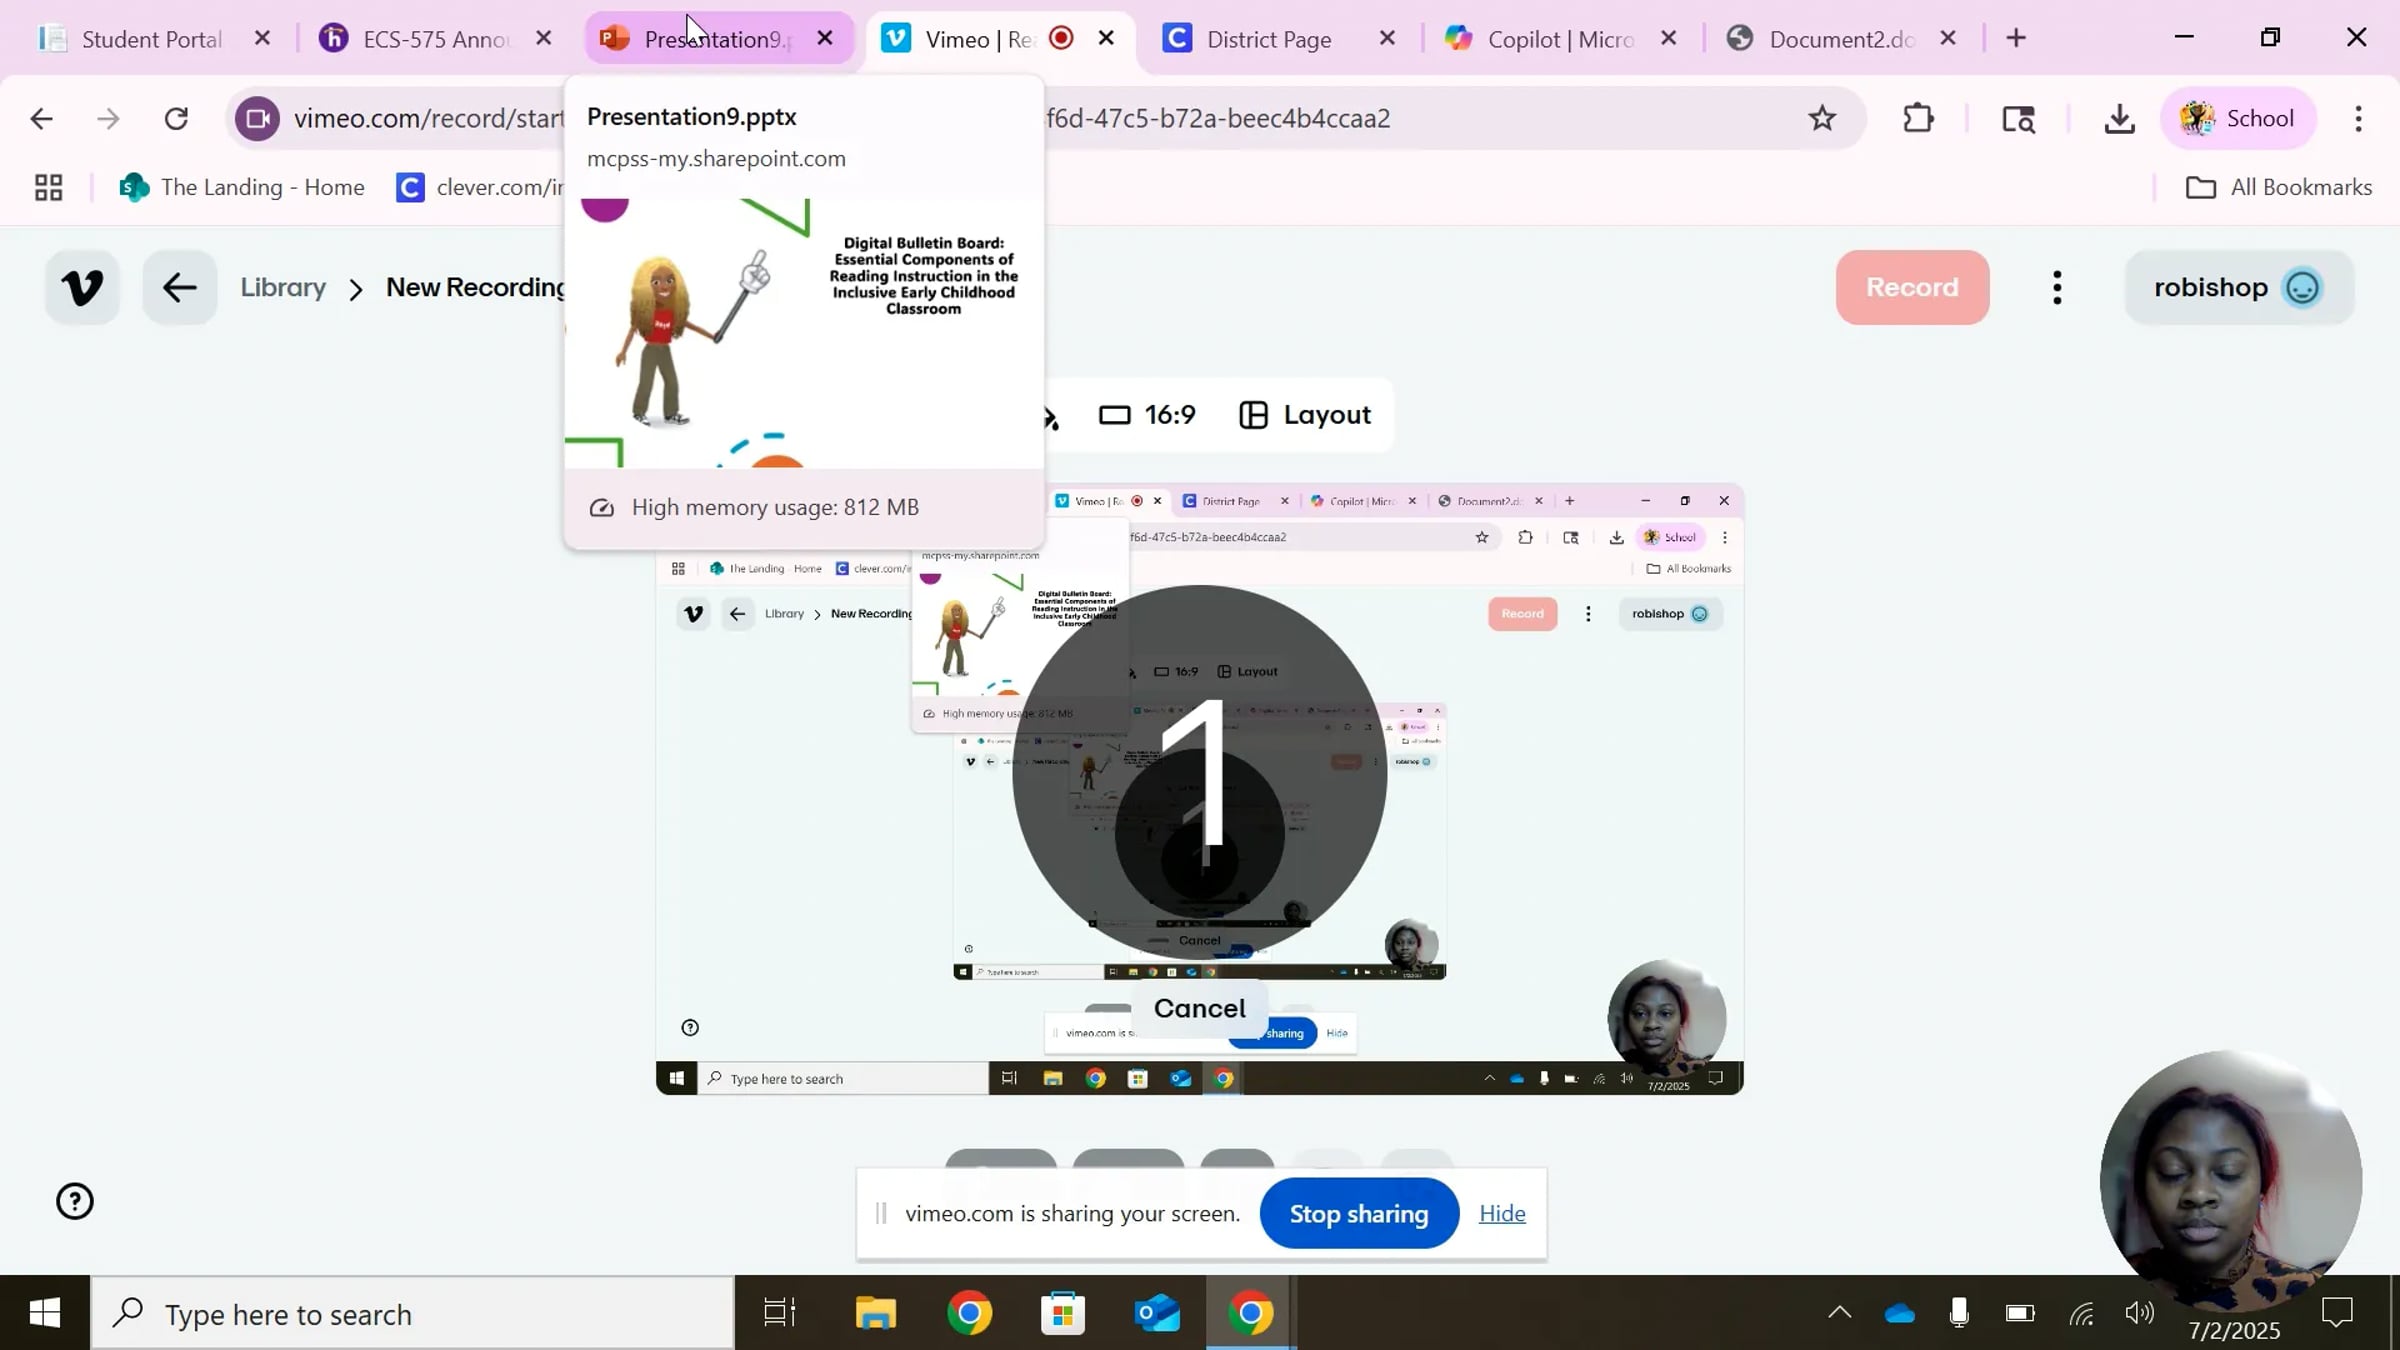Switch to the Document2 tab
2400x1350 pixels.
click(1840, 39)
